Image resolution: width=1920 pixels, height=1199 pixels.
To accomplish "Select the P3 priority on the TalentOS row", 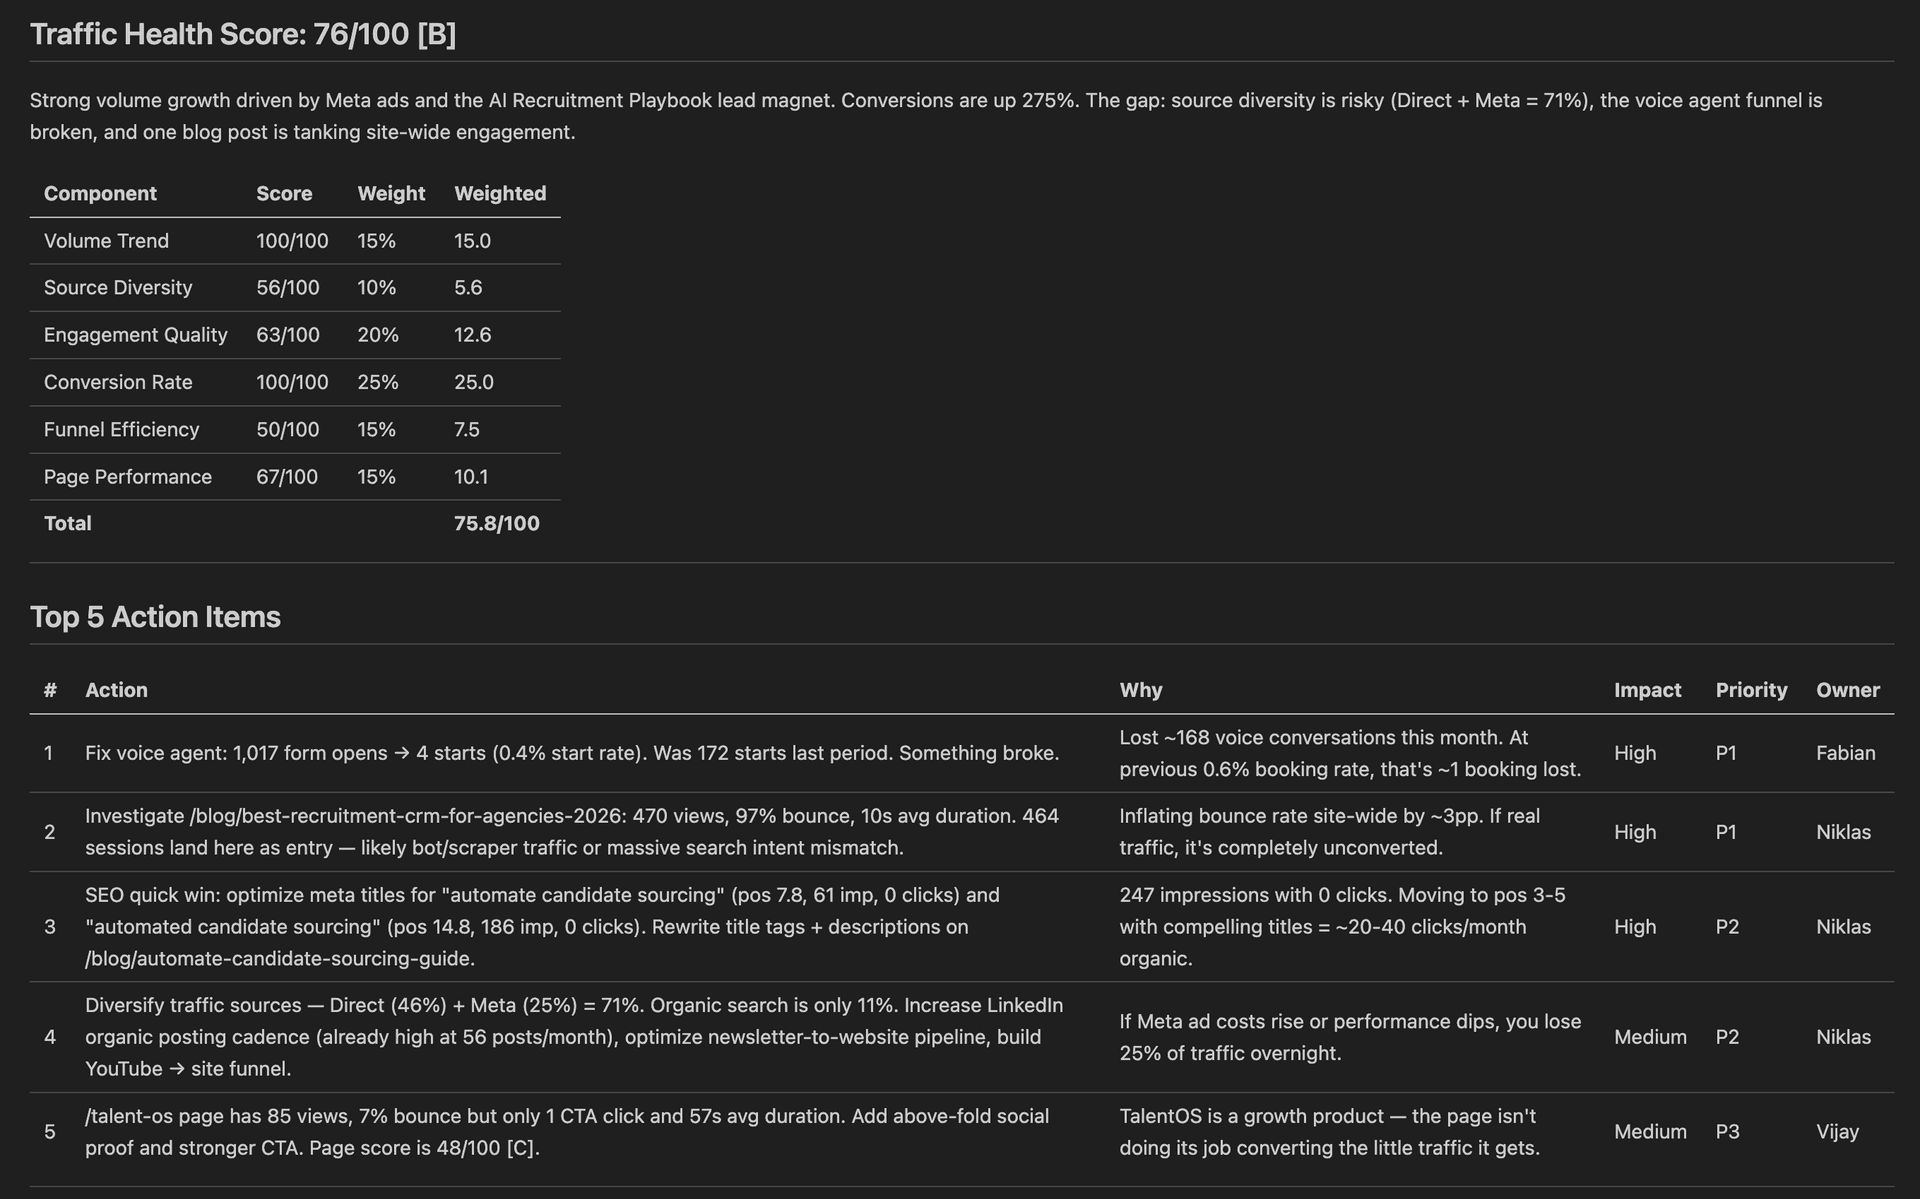I will coord(1730,1131).
